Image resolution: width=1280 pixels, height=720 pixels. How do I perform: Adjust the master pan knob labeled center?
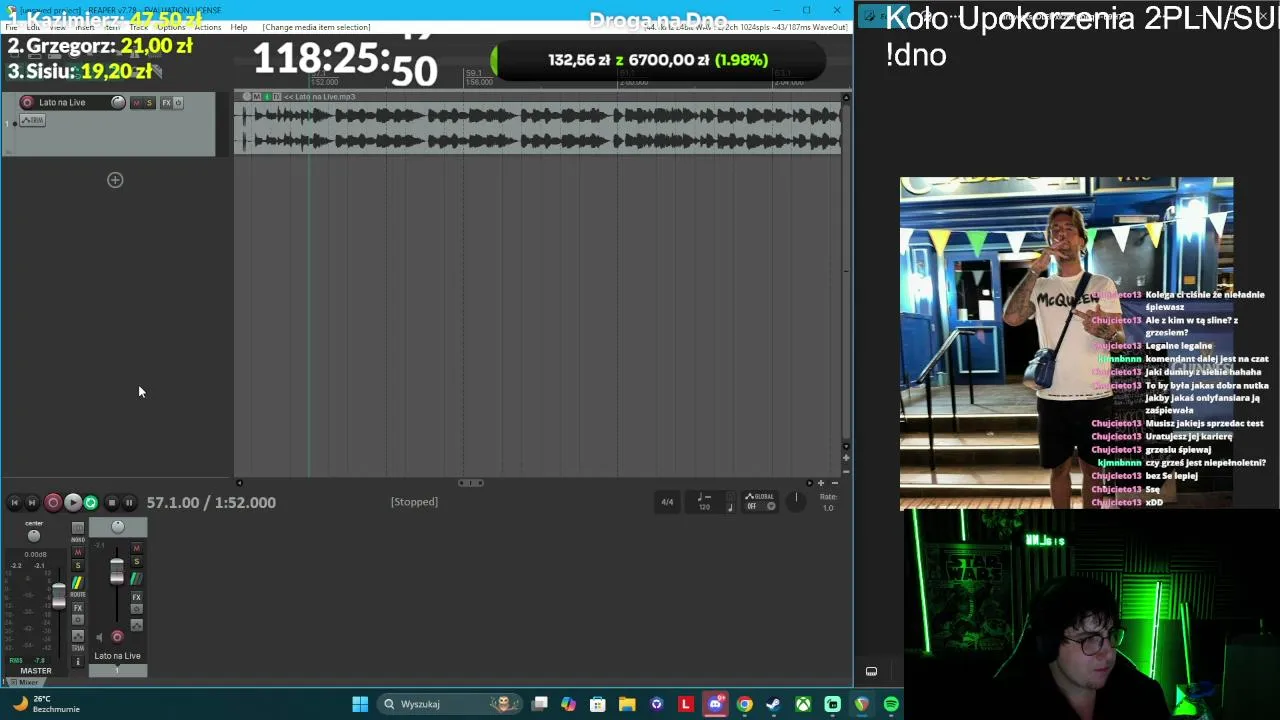tap(34, 536)
